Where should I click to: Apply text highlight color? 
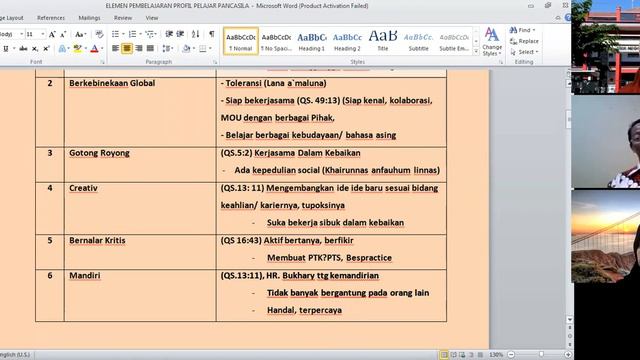tap(77, 49)
